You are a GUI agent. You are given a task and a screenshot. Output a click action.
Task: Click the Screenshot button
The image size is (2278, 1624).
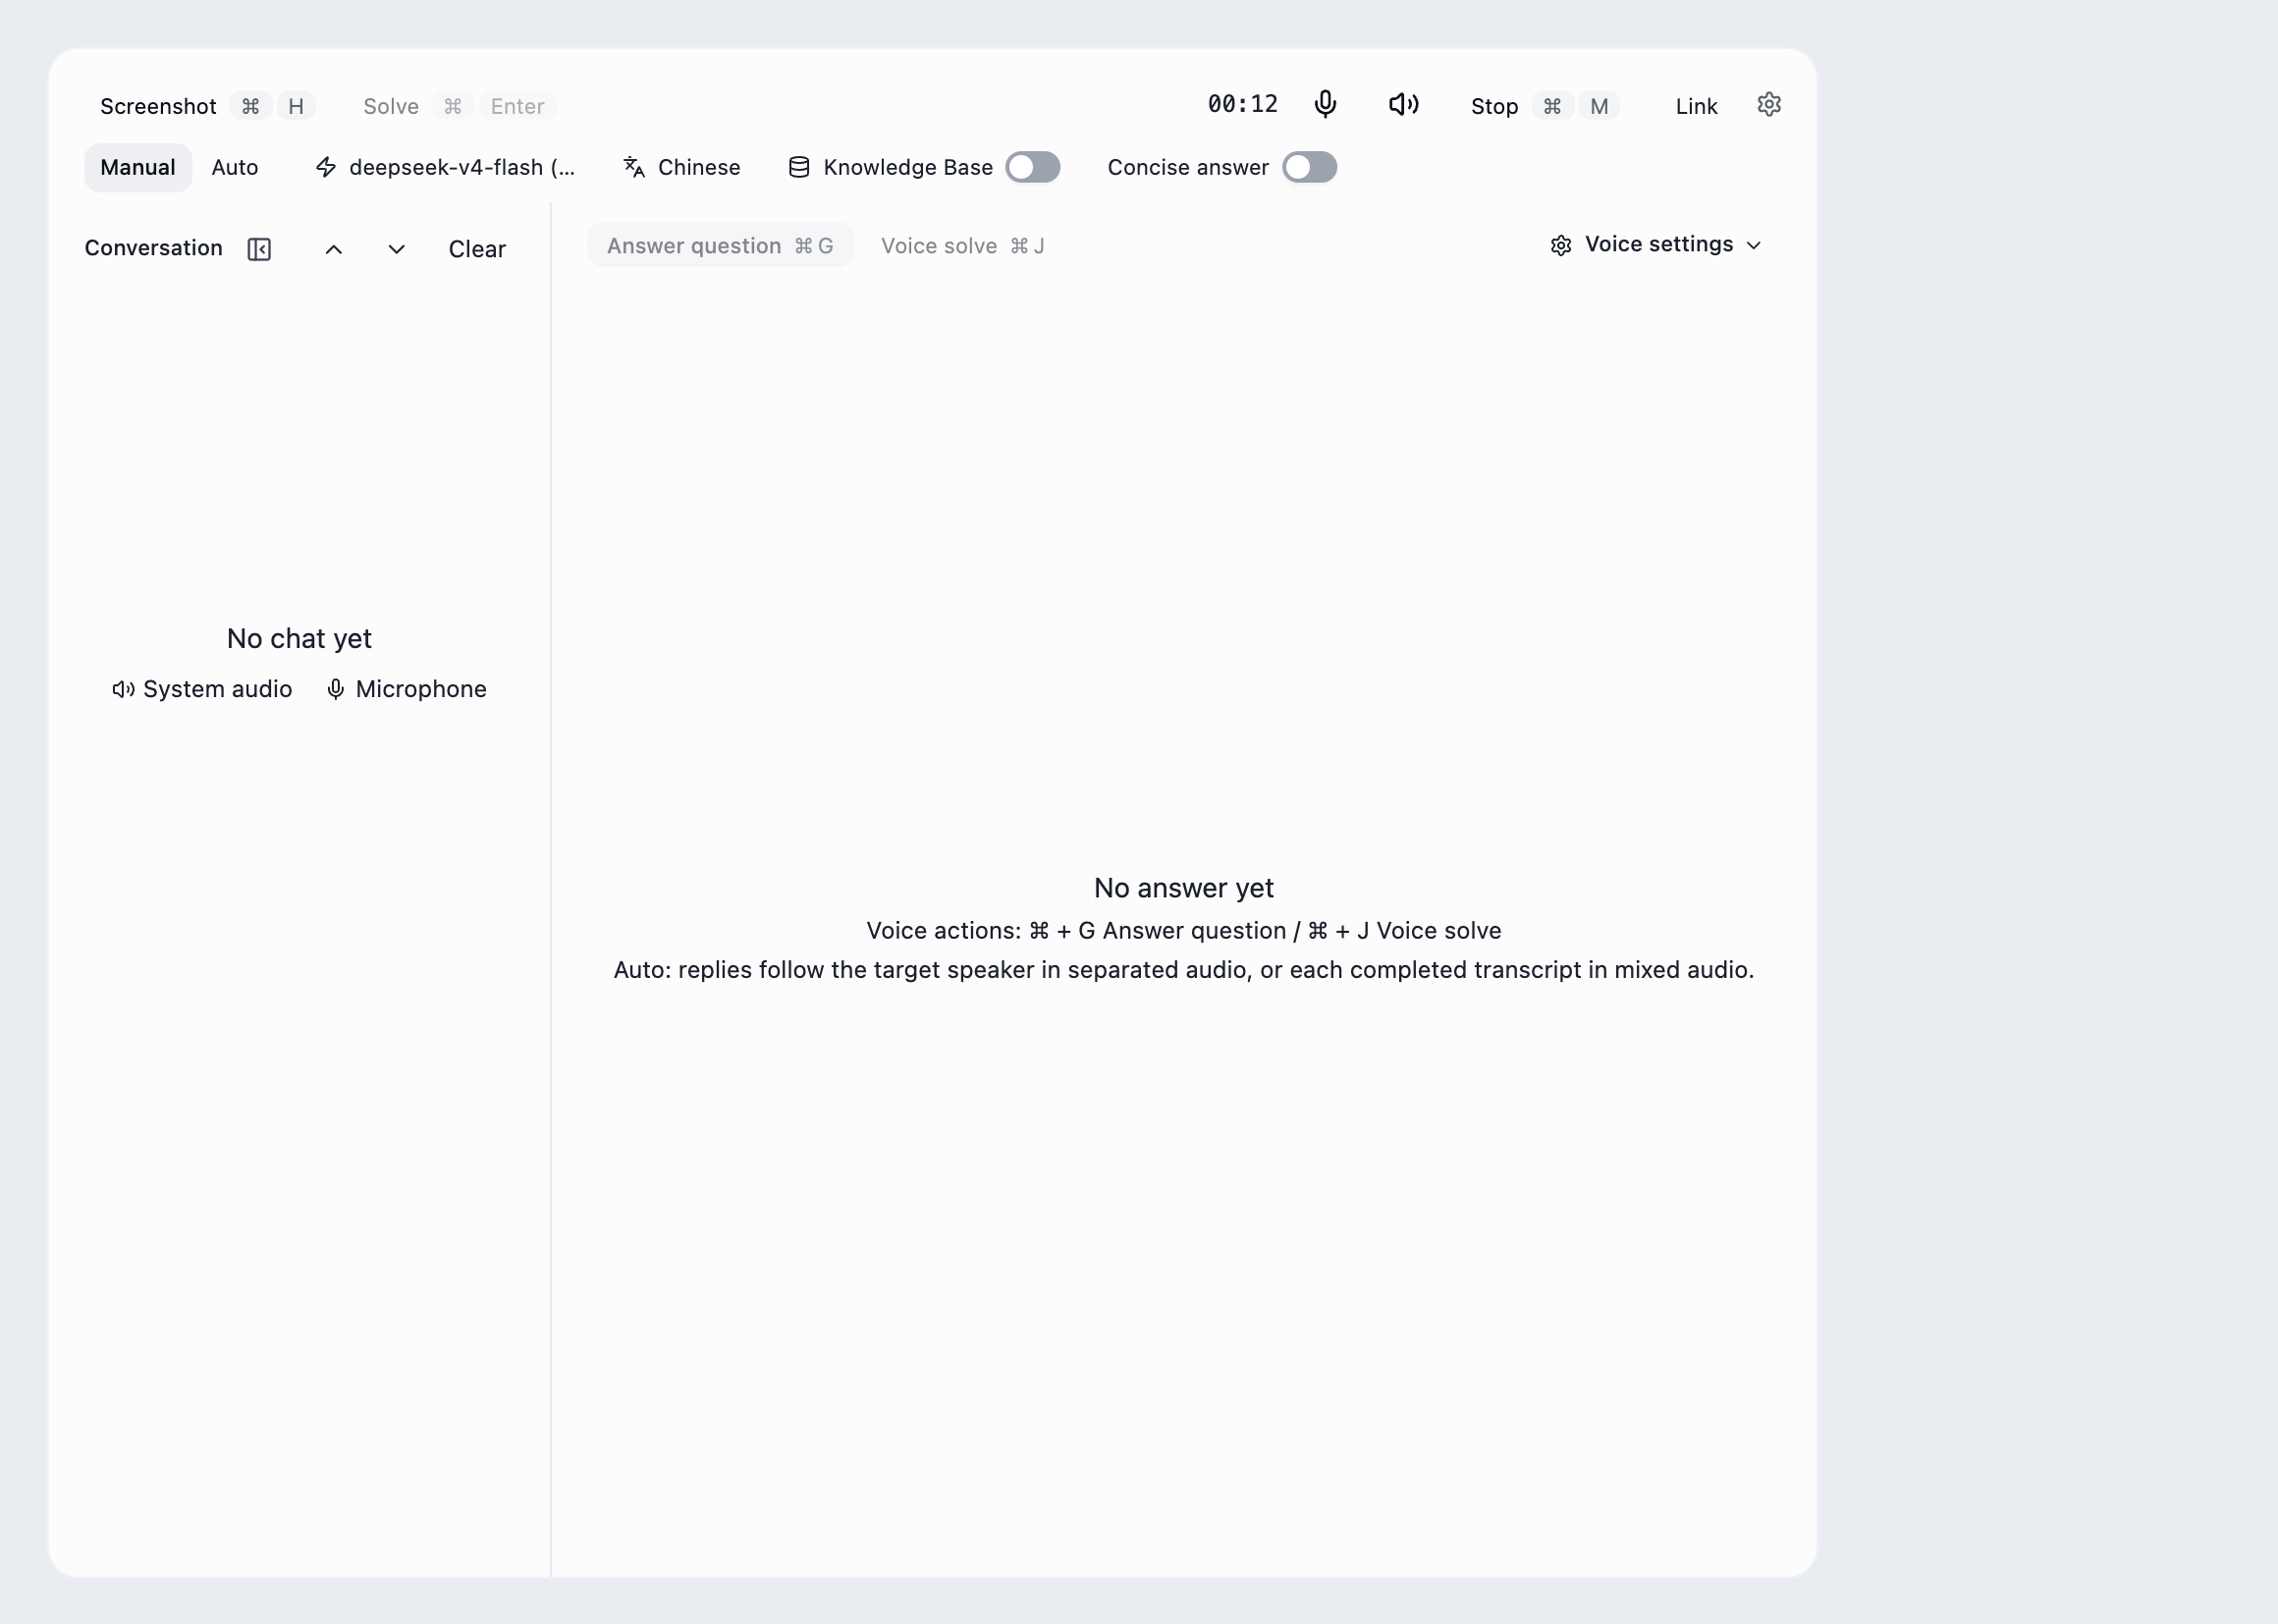[x=207, y=106]
